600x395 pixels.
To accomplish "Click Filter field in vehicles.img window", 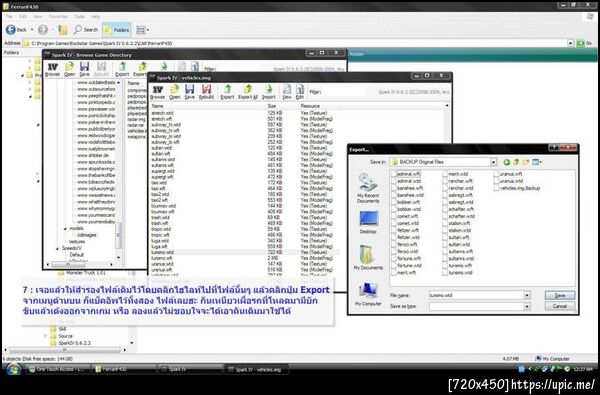I will 343,92.
